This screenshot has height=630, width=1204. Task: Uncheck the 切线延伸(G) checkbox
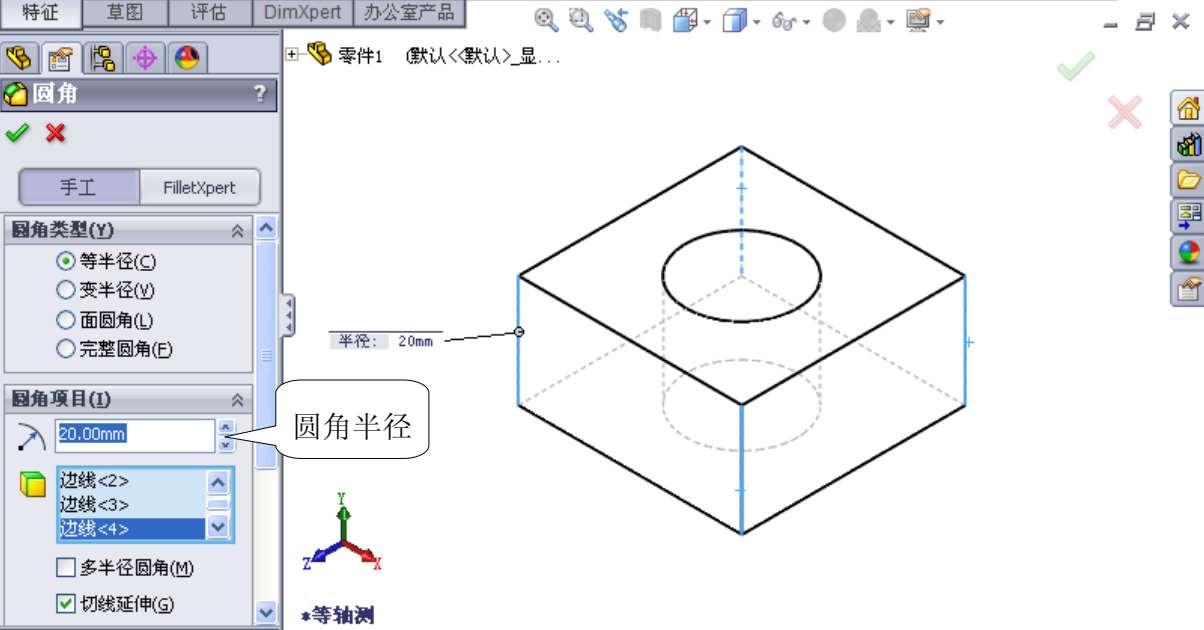(x=66, y=603)
